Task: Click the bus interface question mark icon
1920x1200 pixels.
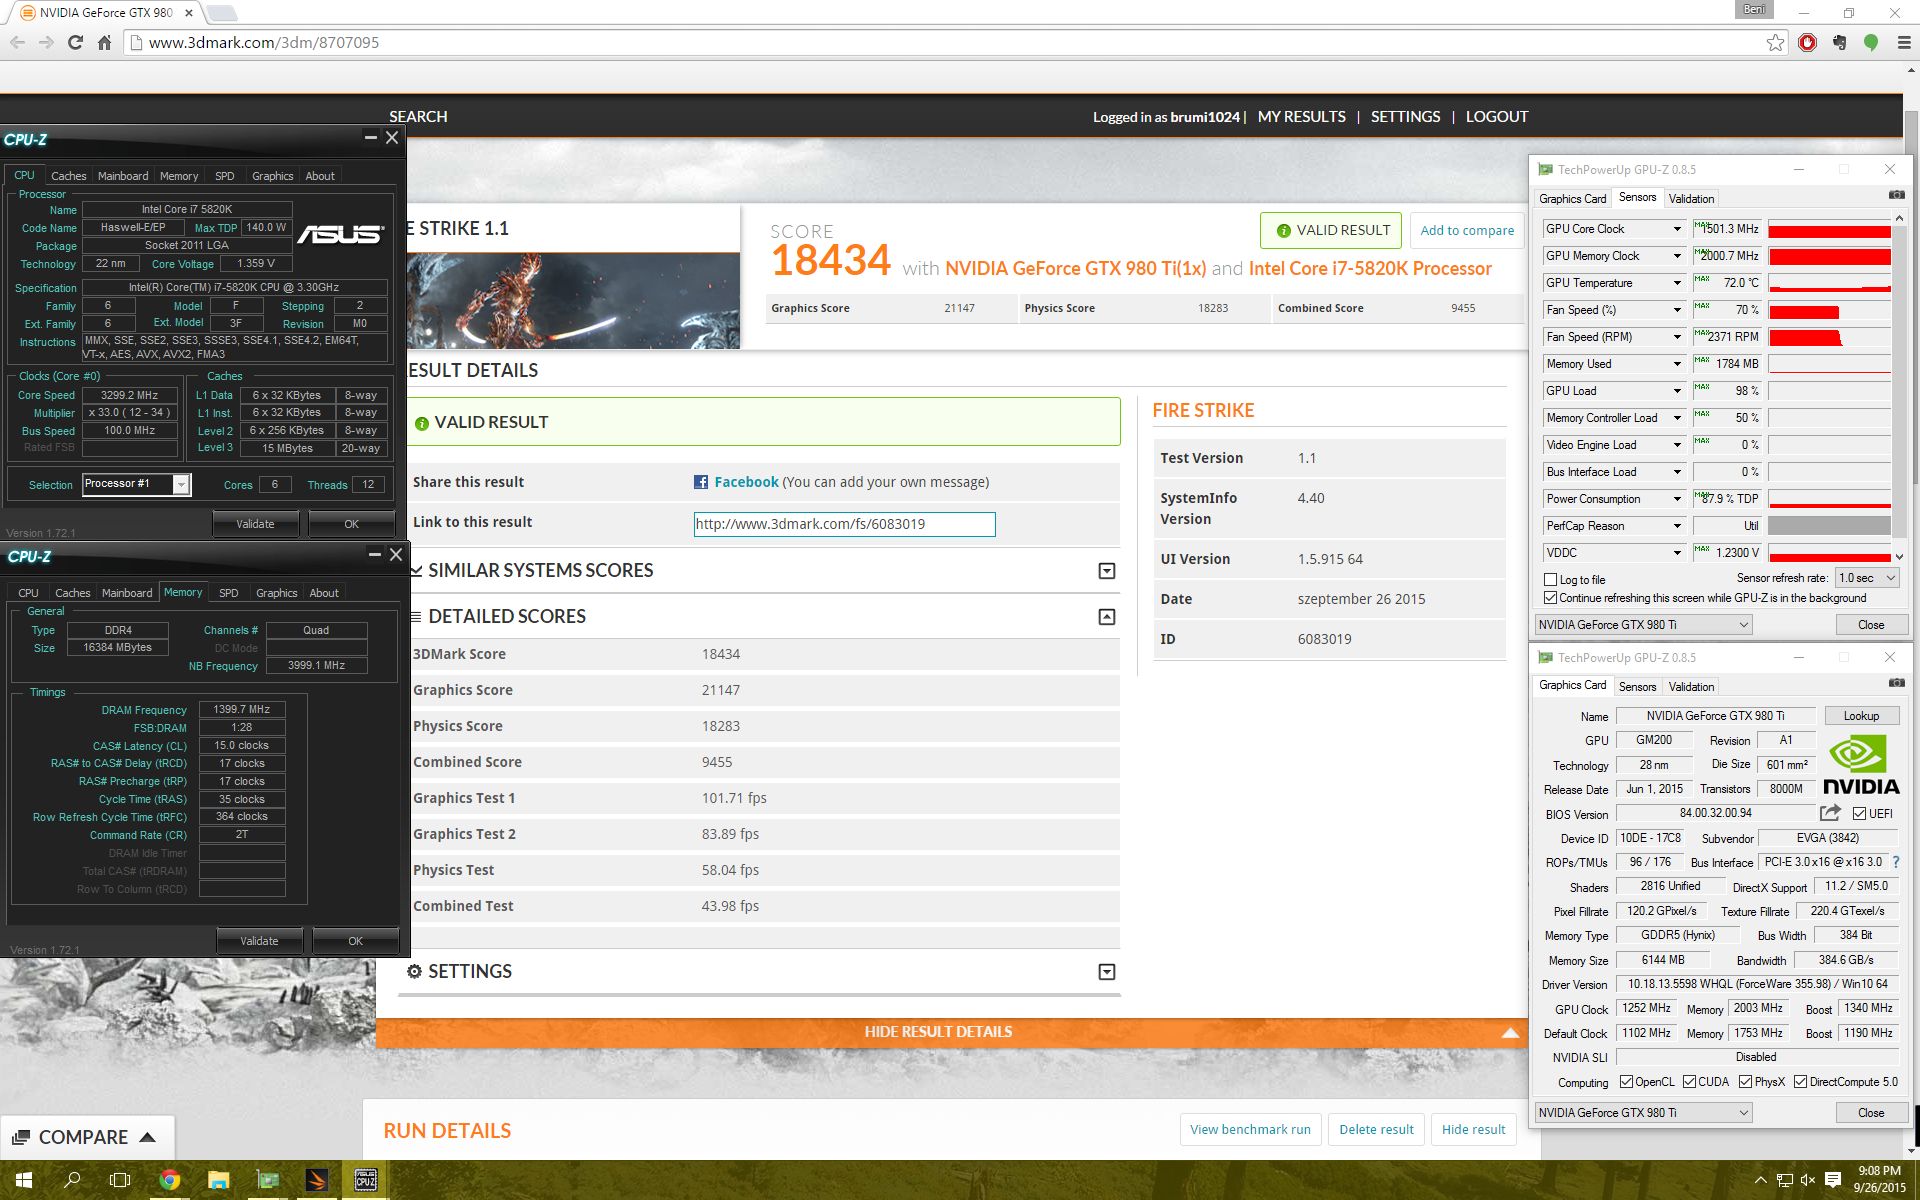Action: pyautogui.click(x=1896, y=862)
